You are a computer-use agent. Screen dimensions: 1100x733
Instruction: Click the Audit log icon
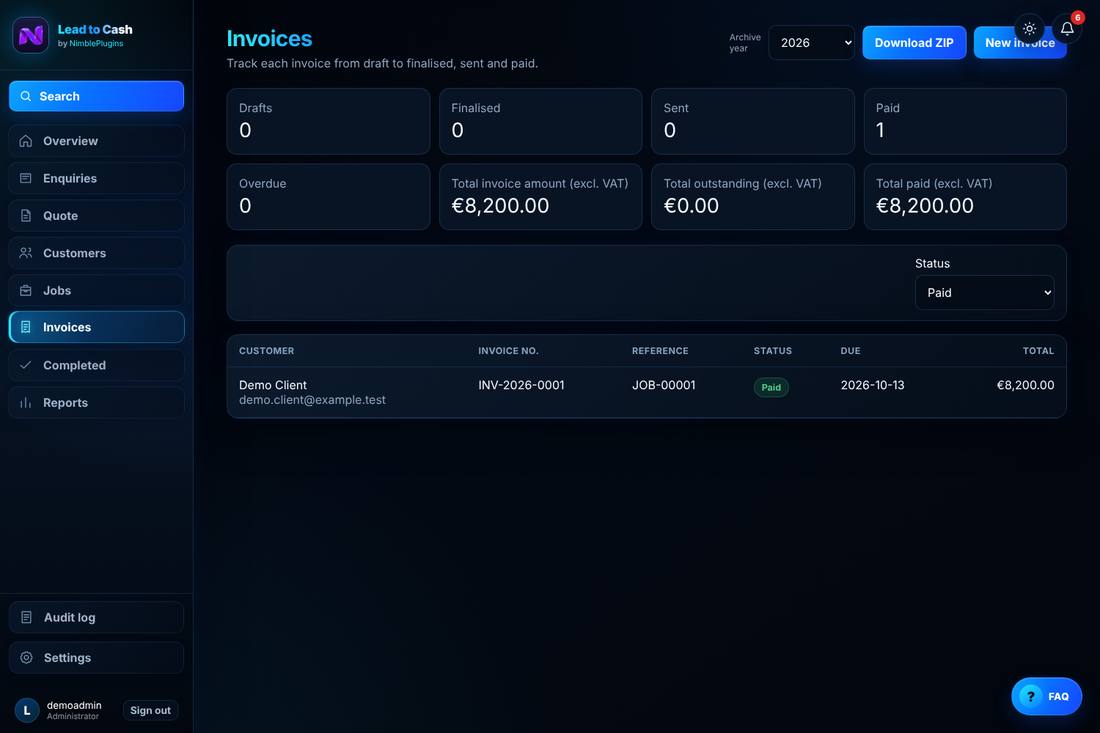(x=27, y=617)
